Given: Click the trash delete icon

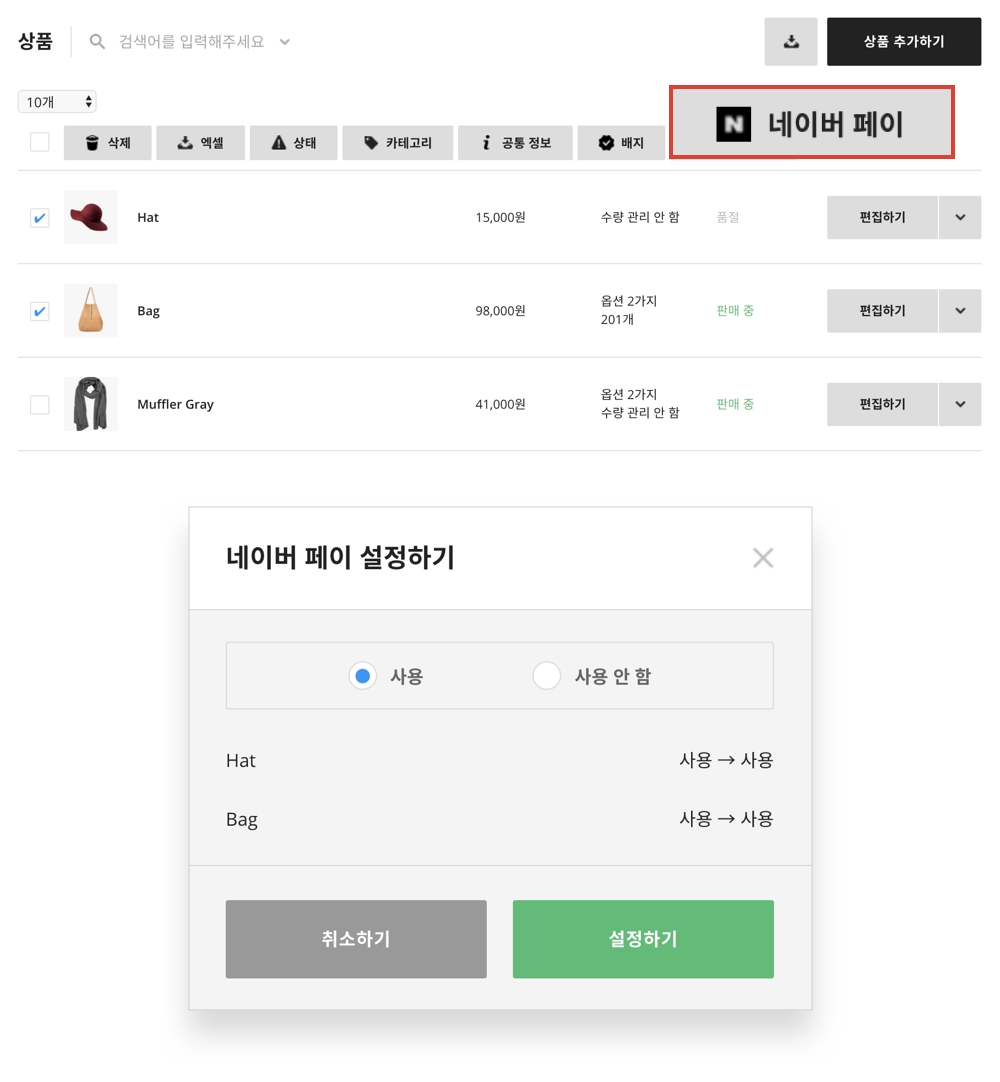Looking at the screenshot, I should [92, 143].
